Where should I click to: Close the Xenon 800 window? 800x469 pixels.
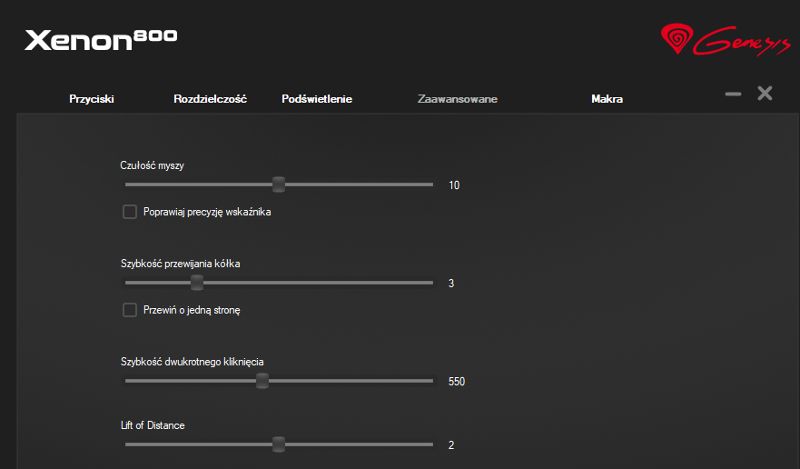(x=765, y=93)
